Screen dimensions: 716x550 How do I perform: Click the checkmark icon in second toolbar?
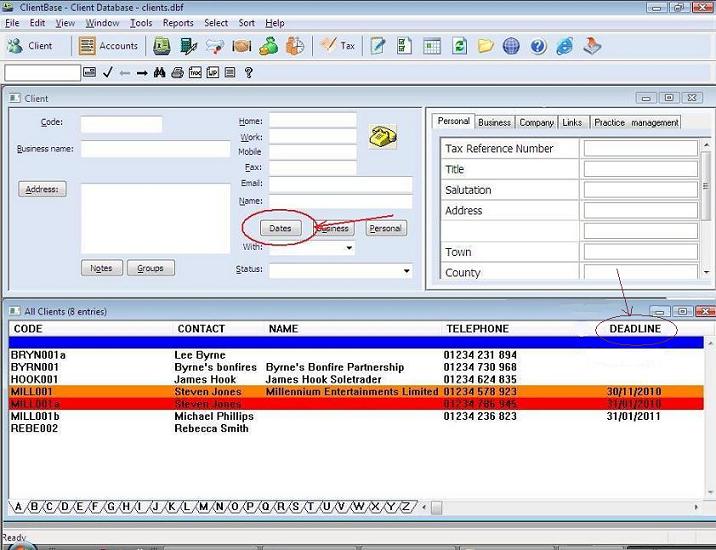click(108, 72)
